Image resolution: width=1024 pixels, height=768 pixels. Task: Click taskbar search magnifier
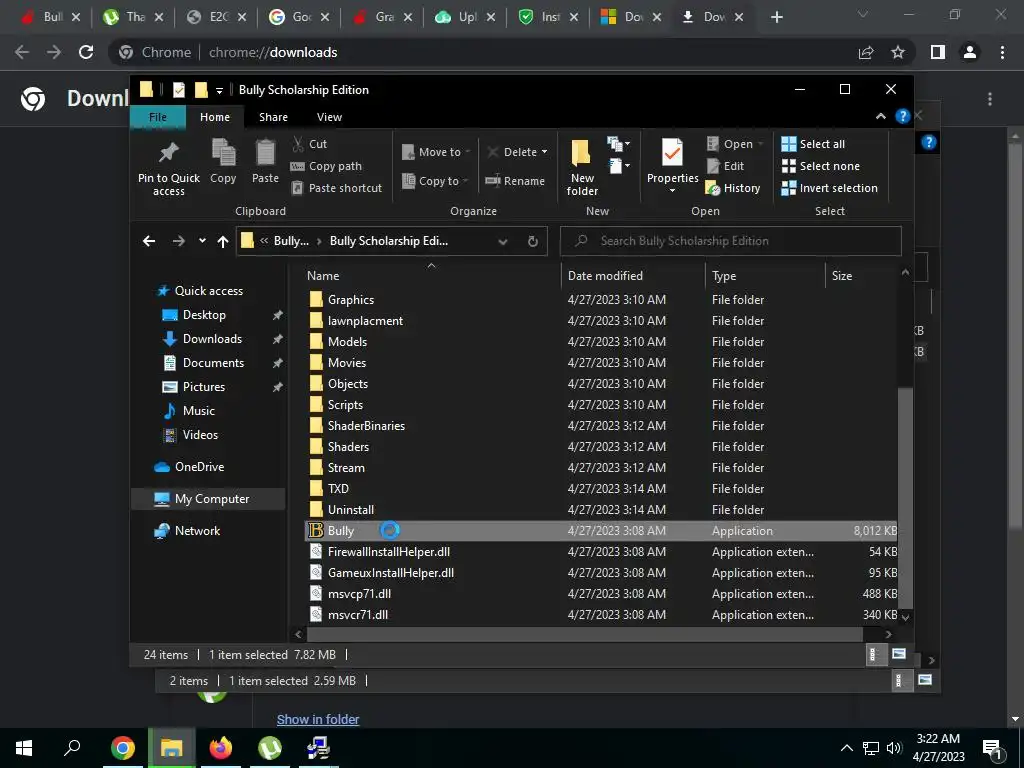[72, 748]
